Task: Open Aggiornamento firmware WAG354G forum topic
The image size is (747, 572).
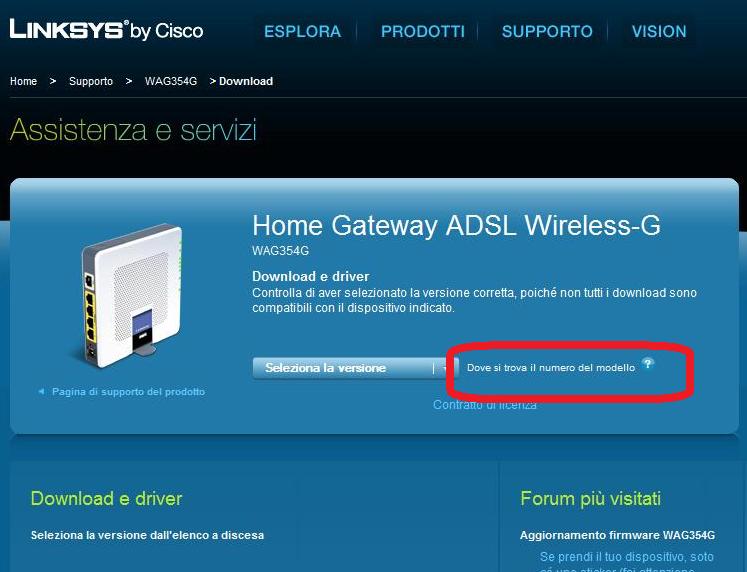Action: point(617,535)
